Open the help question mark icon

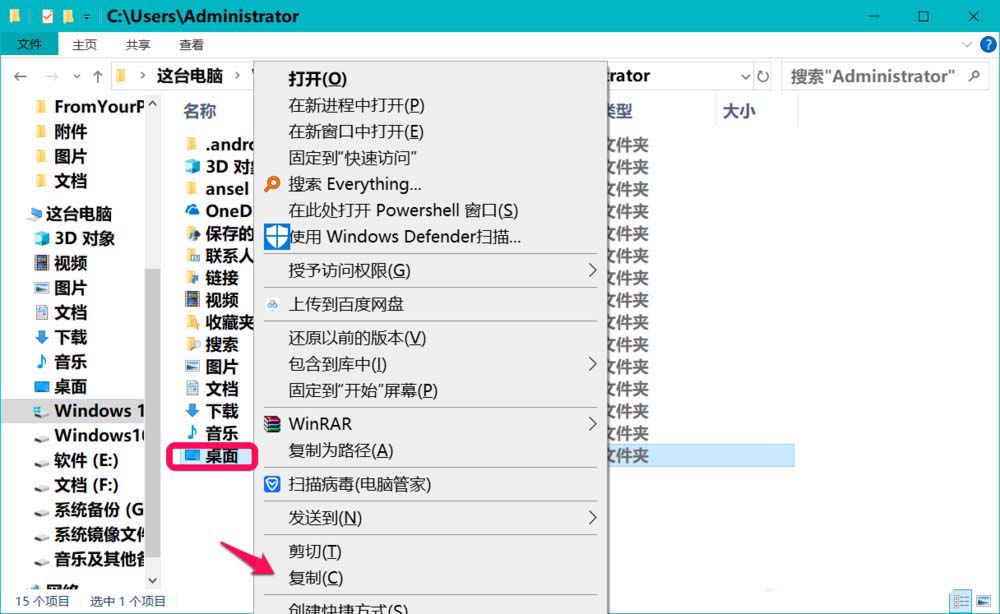(x=984, y=45)
